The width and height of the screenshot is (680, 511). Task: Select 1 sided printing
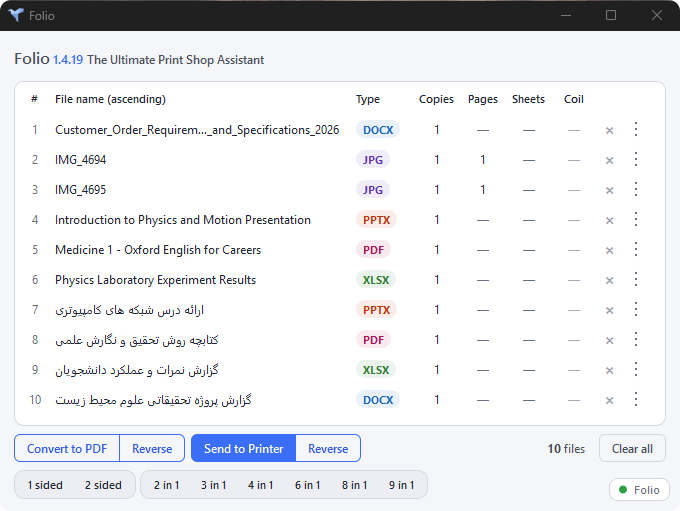point(45,485)
